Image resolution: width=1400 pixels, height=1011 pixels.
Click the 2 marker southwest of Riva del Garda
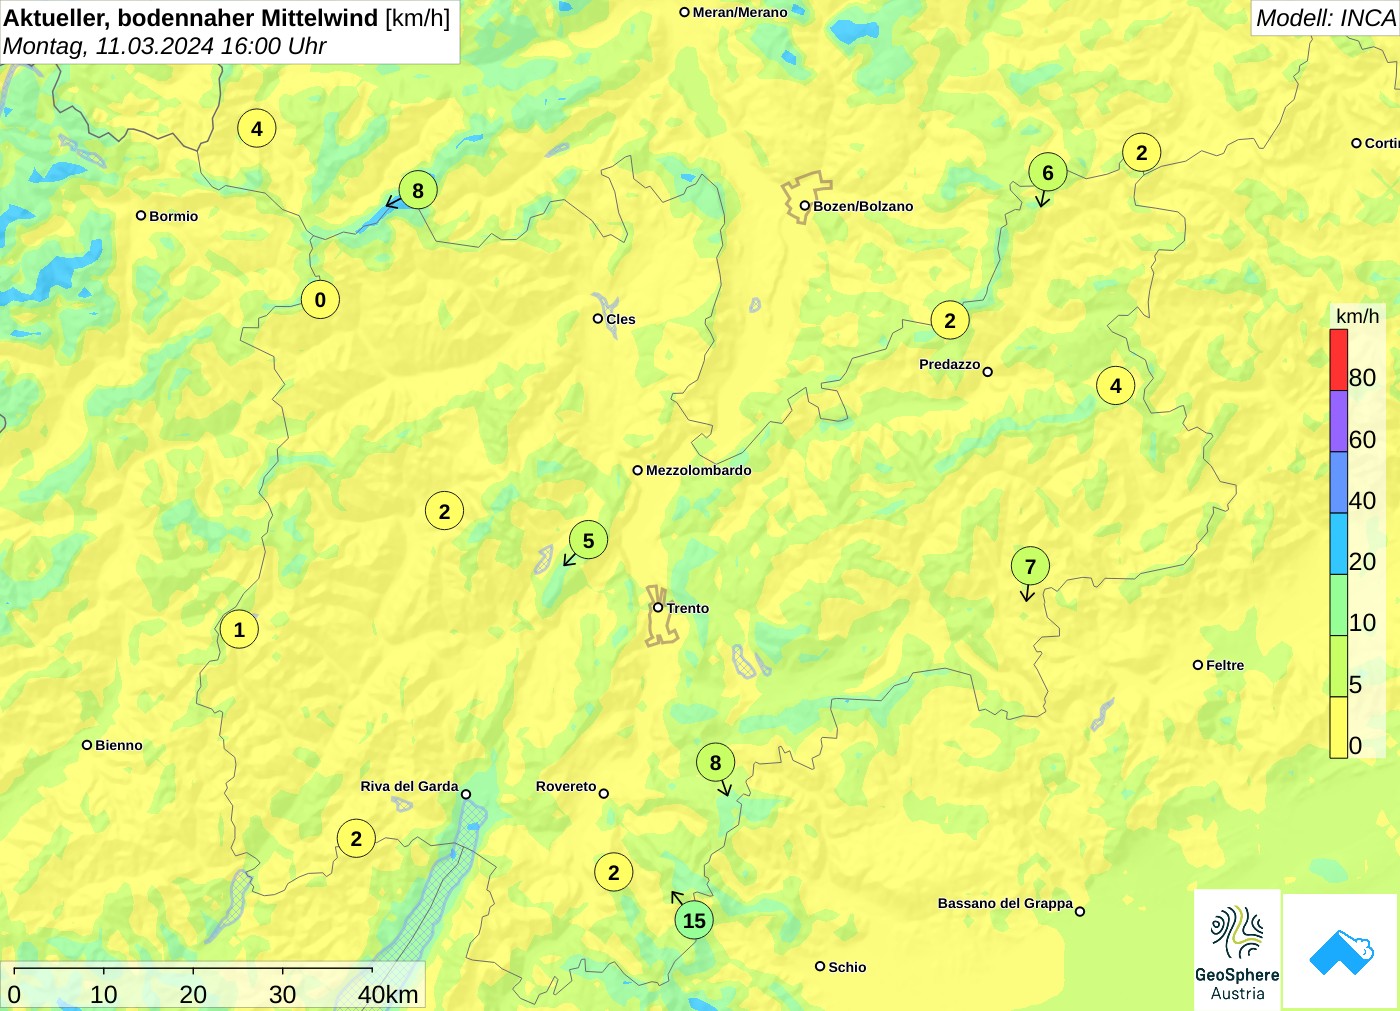click(x=356, y=838)
